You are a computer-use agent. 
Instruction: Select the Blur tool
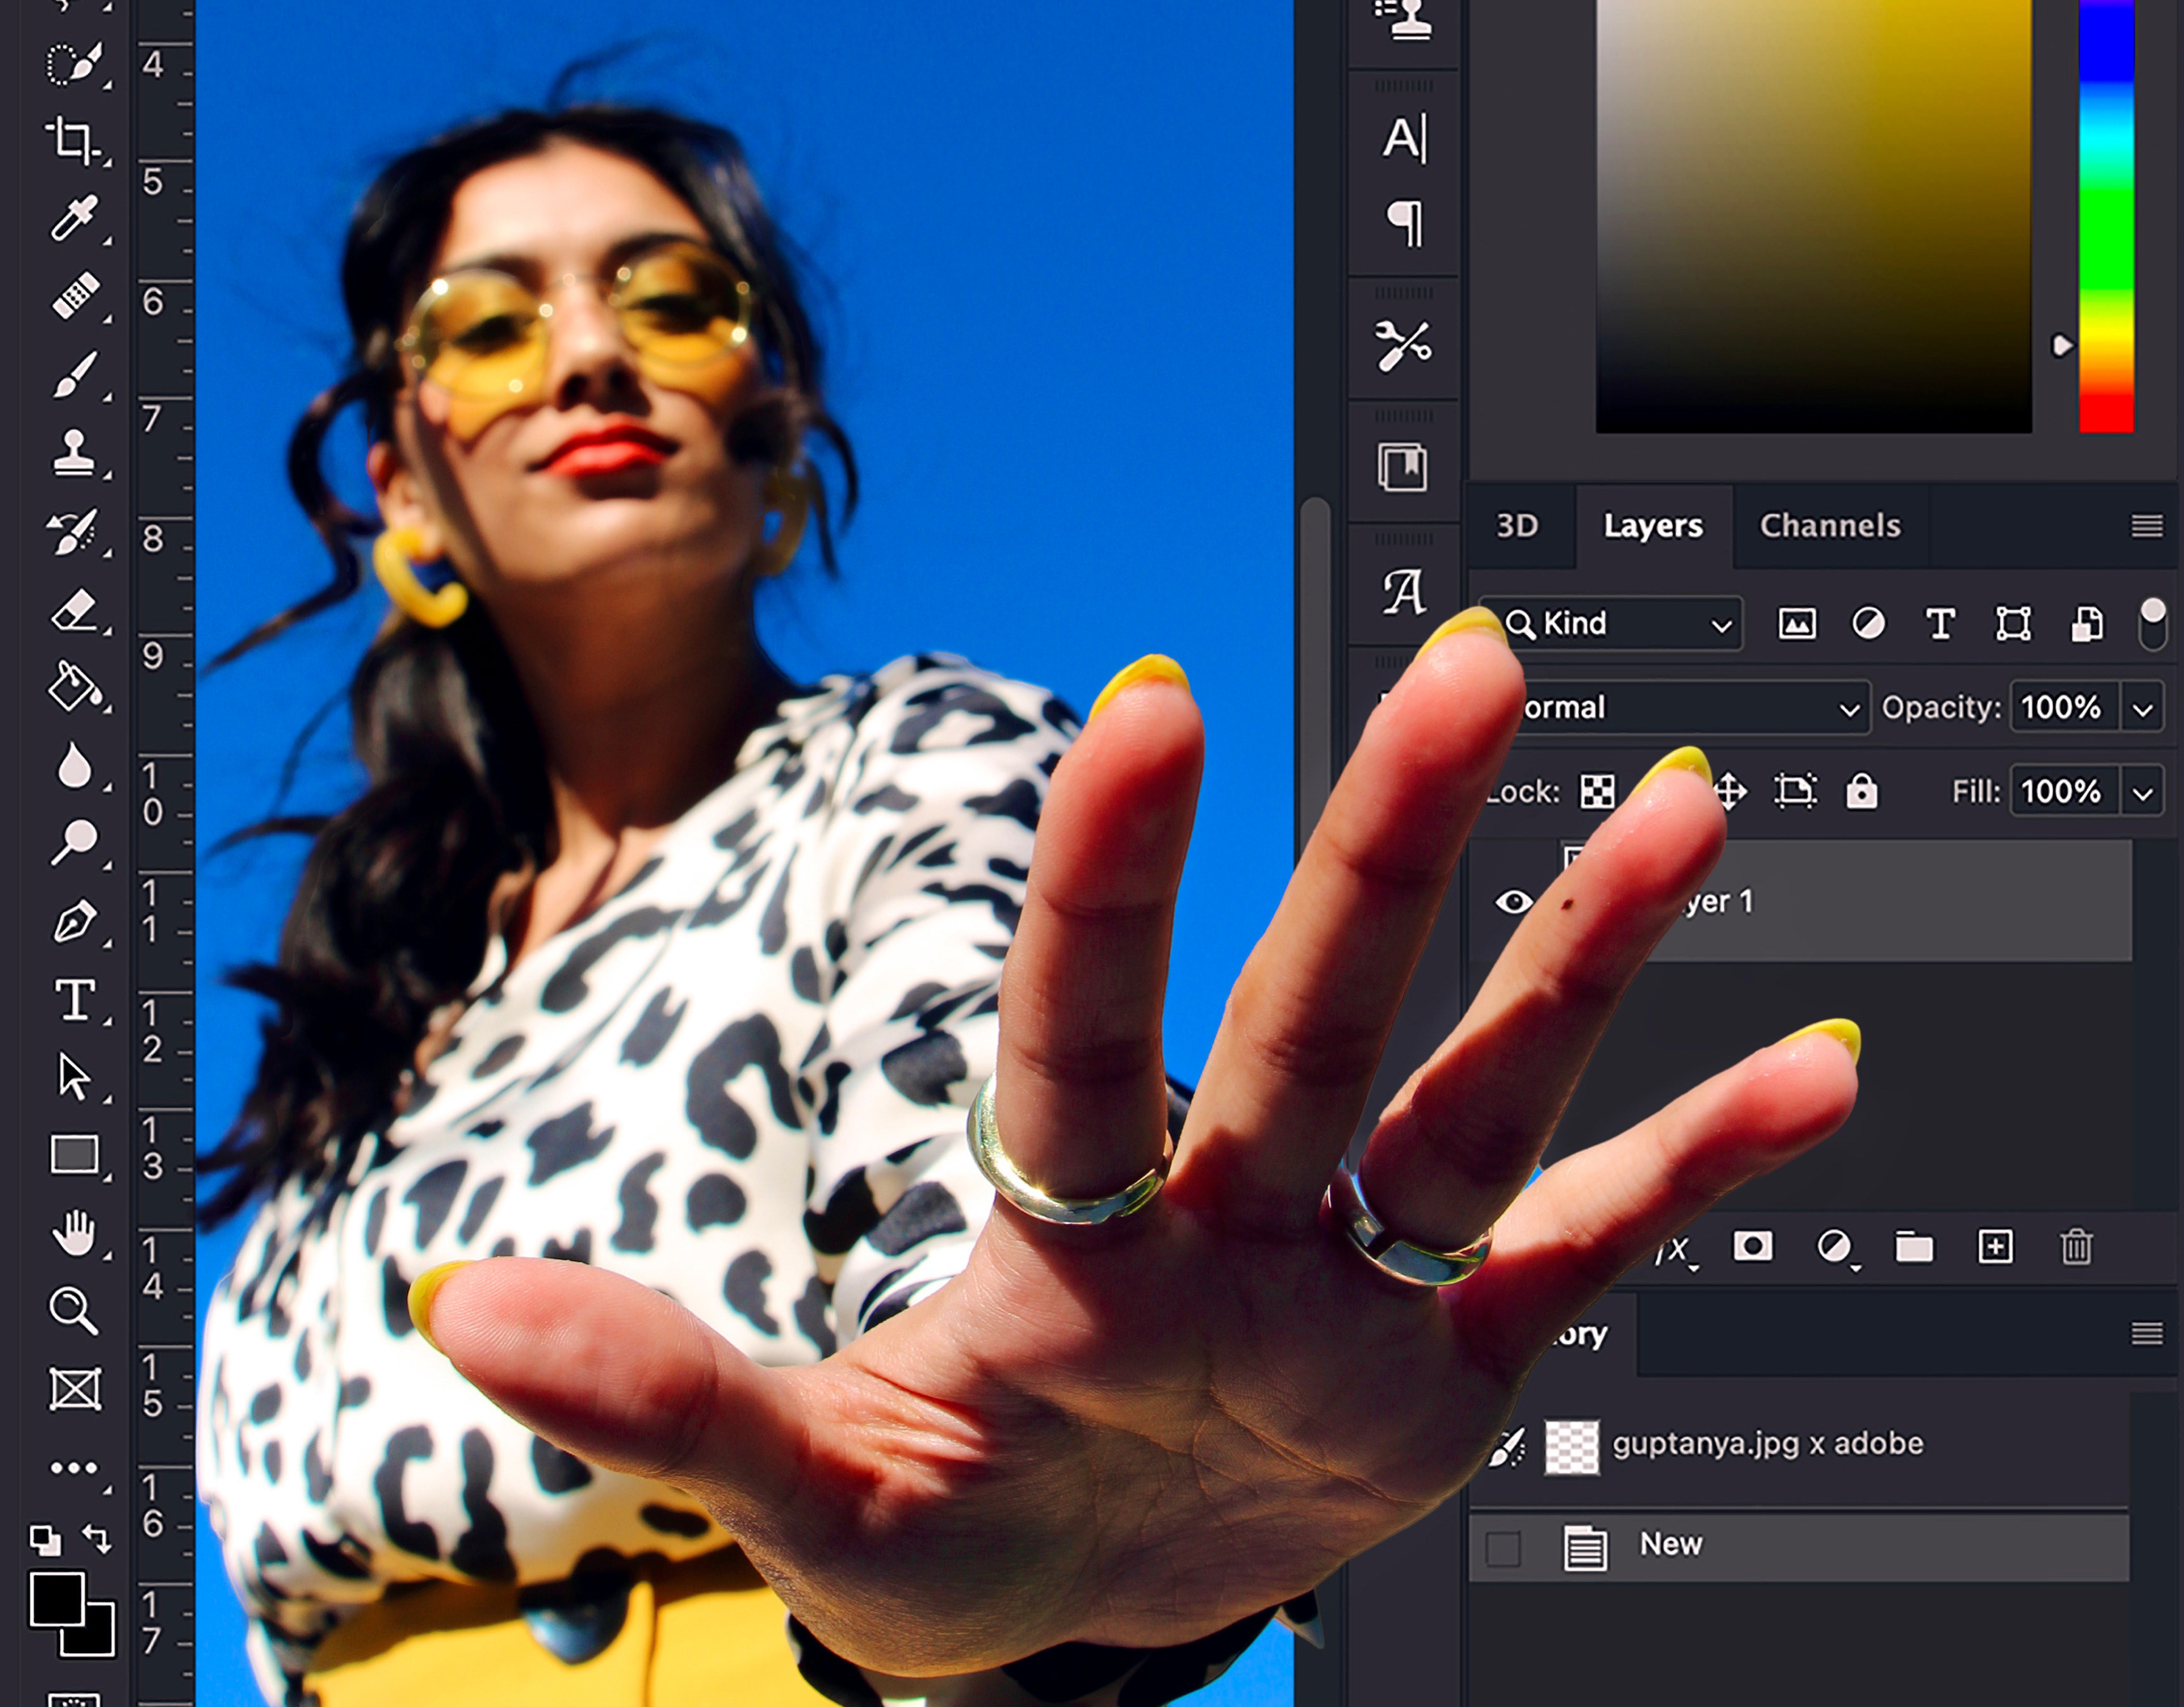[75, 766]
